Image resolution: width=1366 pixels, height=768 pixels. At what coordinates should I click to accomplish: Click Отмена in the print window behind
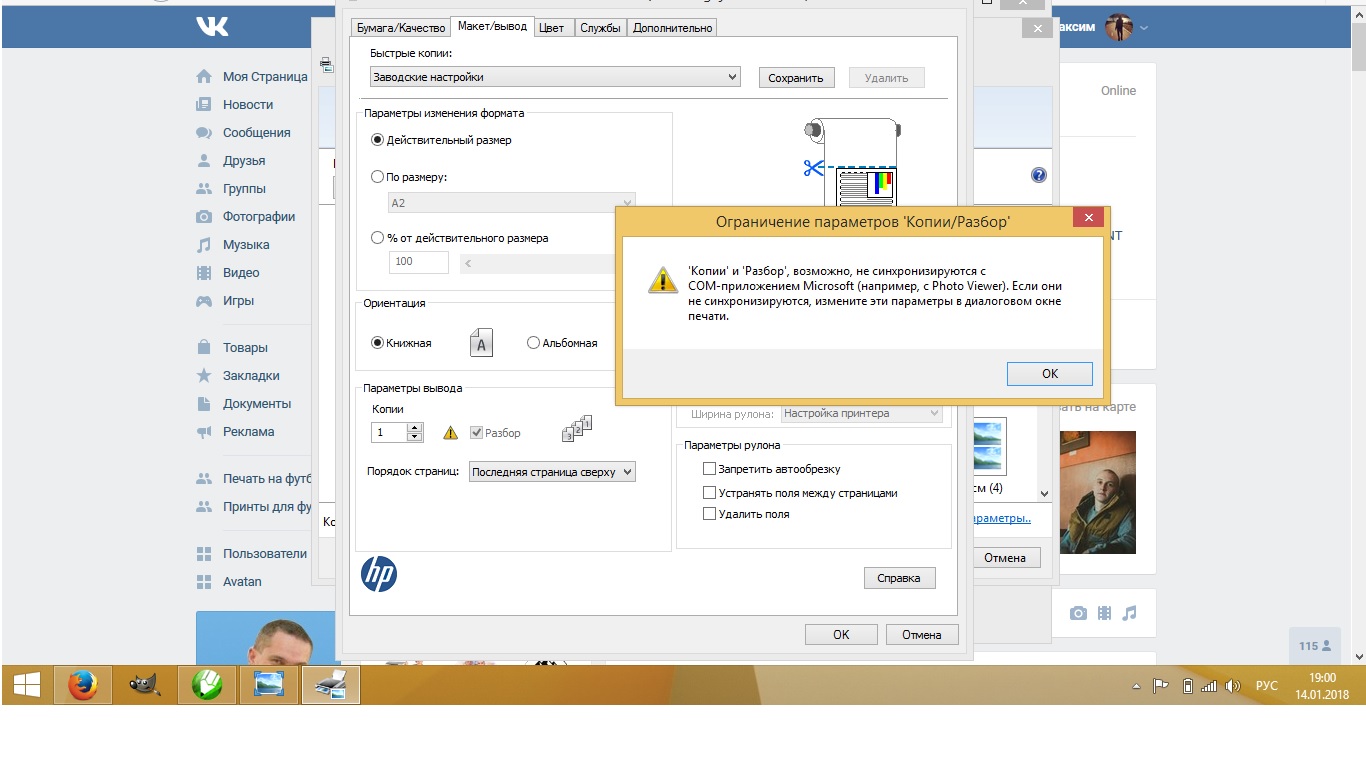click(x=1005, y=558)
